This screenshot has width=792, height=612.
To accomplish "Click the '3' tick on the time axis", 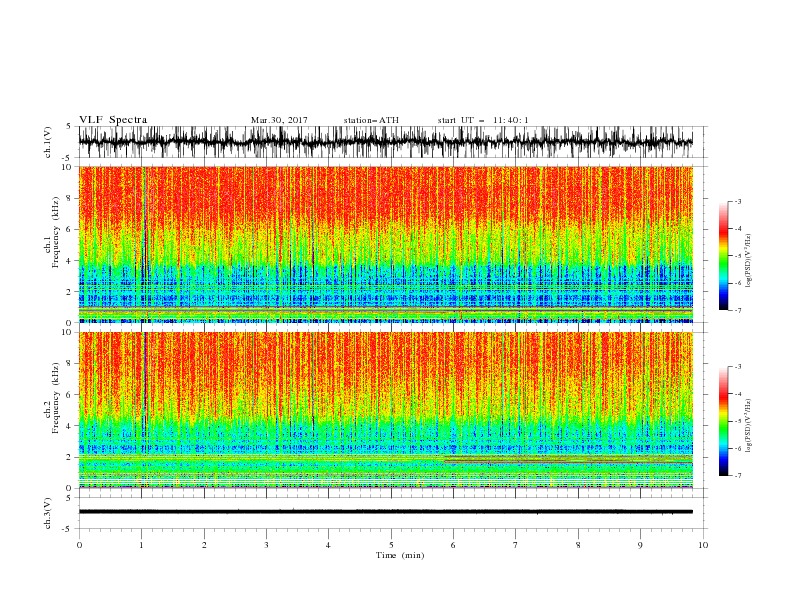I will pos(267,545).
